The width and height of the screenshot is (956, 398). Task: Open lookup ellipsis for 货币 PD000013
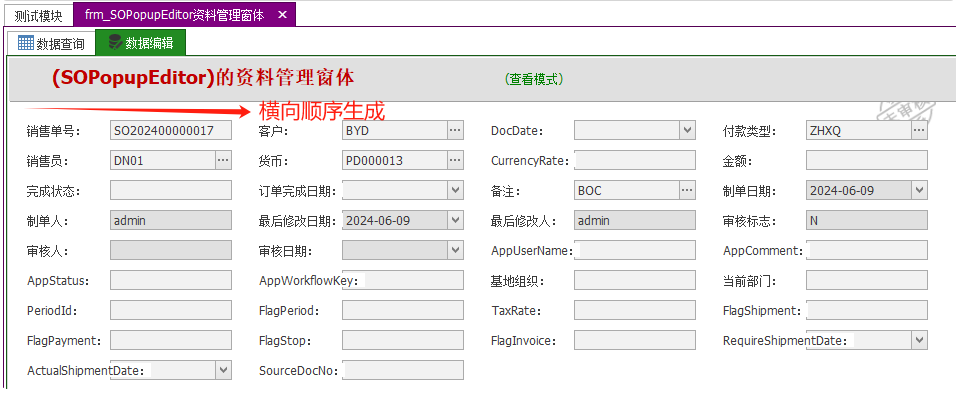point(455,160)
